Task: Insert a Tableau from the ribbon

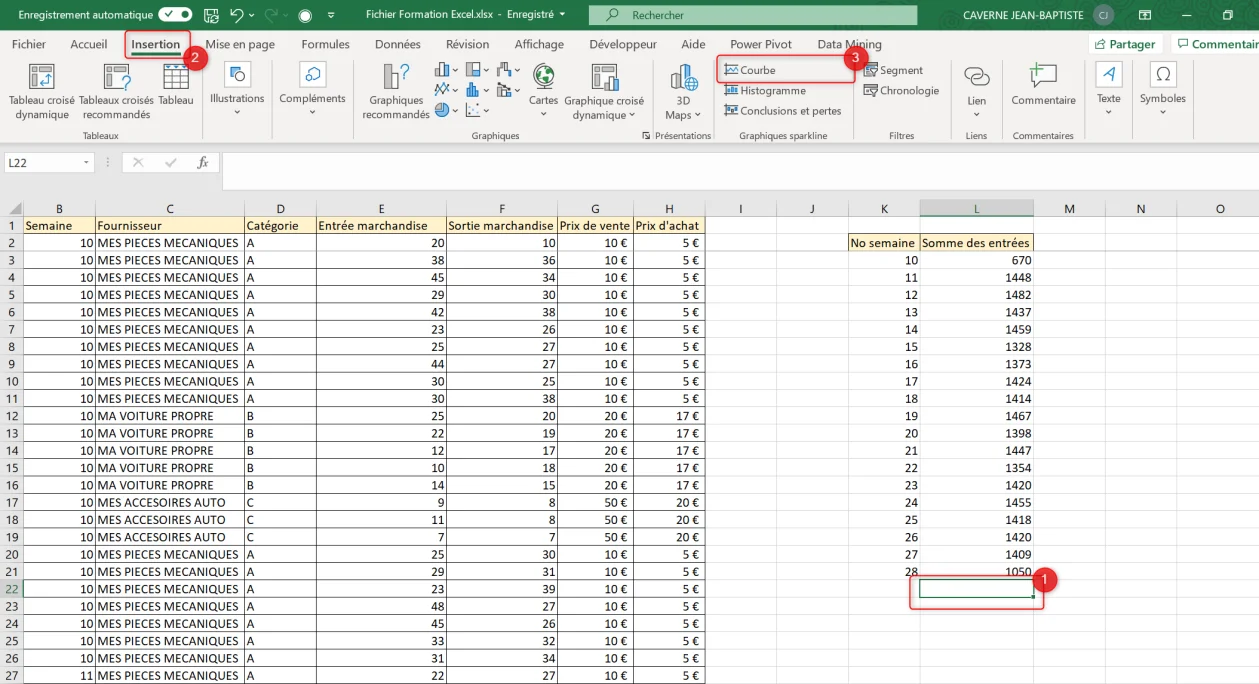Action: [176, 85]
